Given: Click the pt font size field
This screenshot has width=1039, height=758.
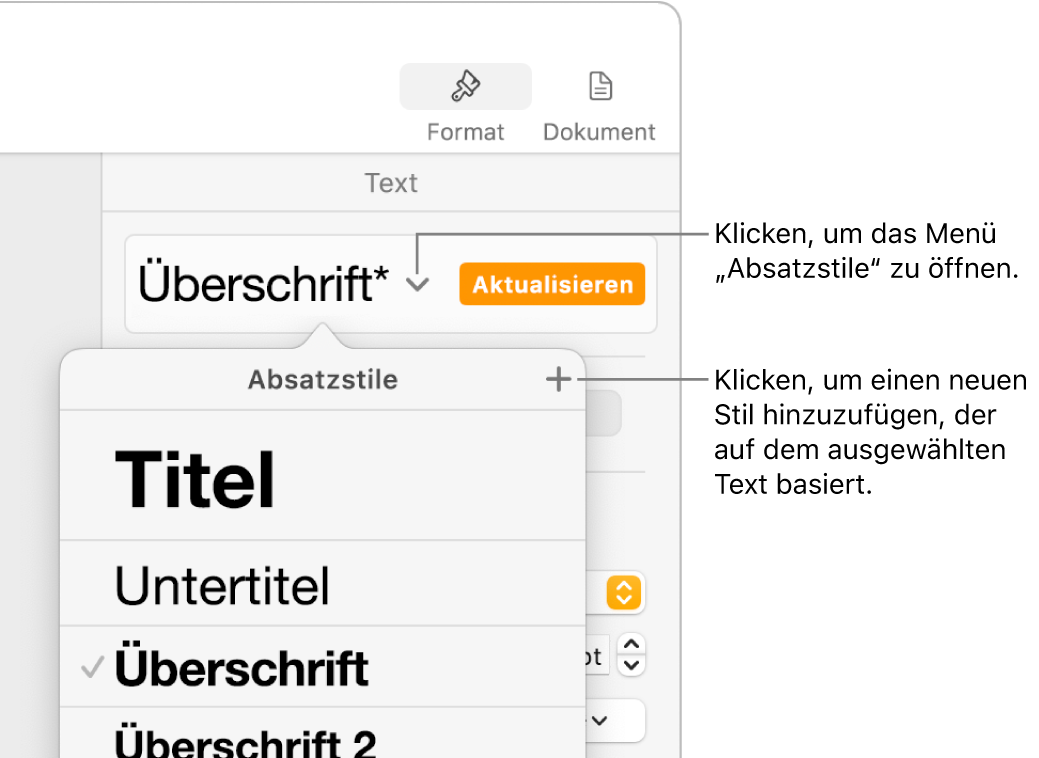Looking at the screenshot, I should (596, 656).
